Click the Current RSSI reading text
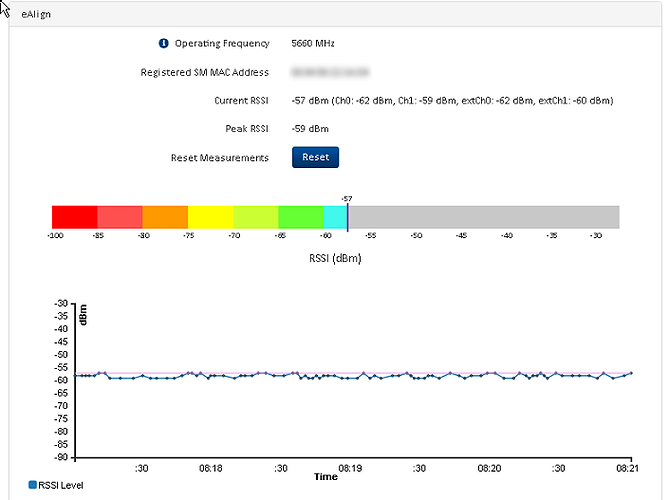This screenshot has width=668, height=500. tap(452, 101)
